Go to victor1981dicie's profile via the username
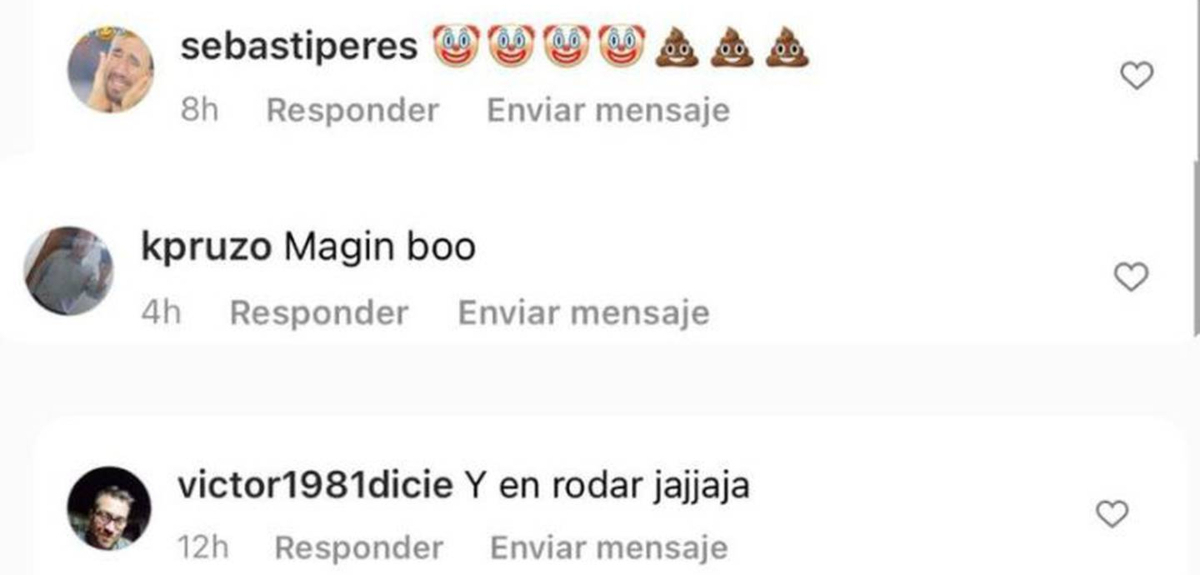The image size is (1200, 575). pyautogui.click(x=317, y=486)
